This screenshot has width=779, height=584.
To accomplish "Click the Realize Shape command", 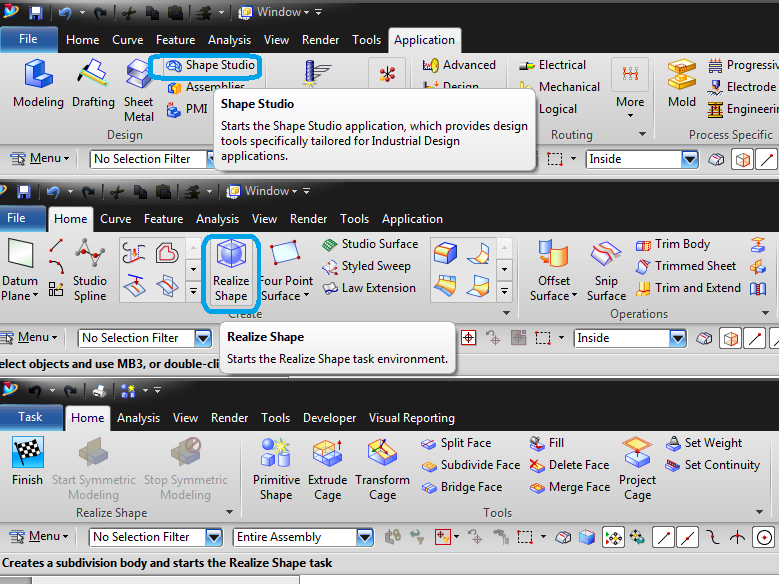I will [x=231, y=271].
